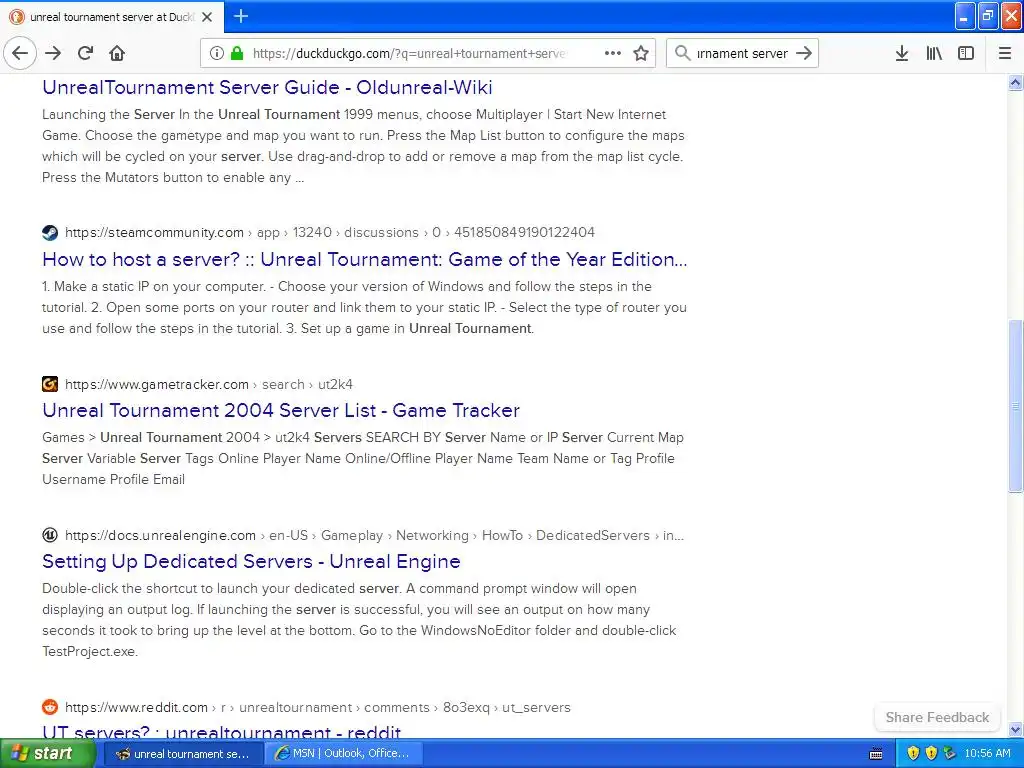Reload the current page
Viewport: 1024px width, 768px height.
coord(86,53)
